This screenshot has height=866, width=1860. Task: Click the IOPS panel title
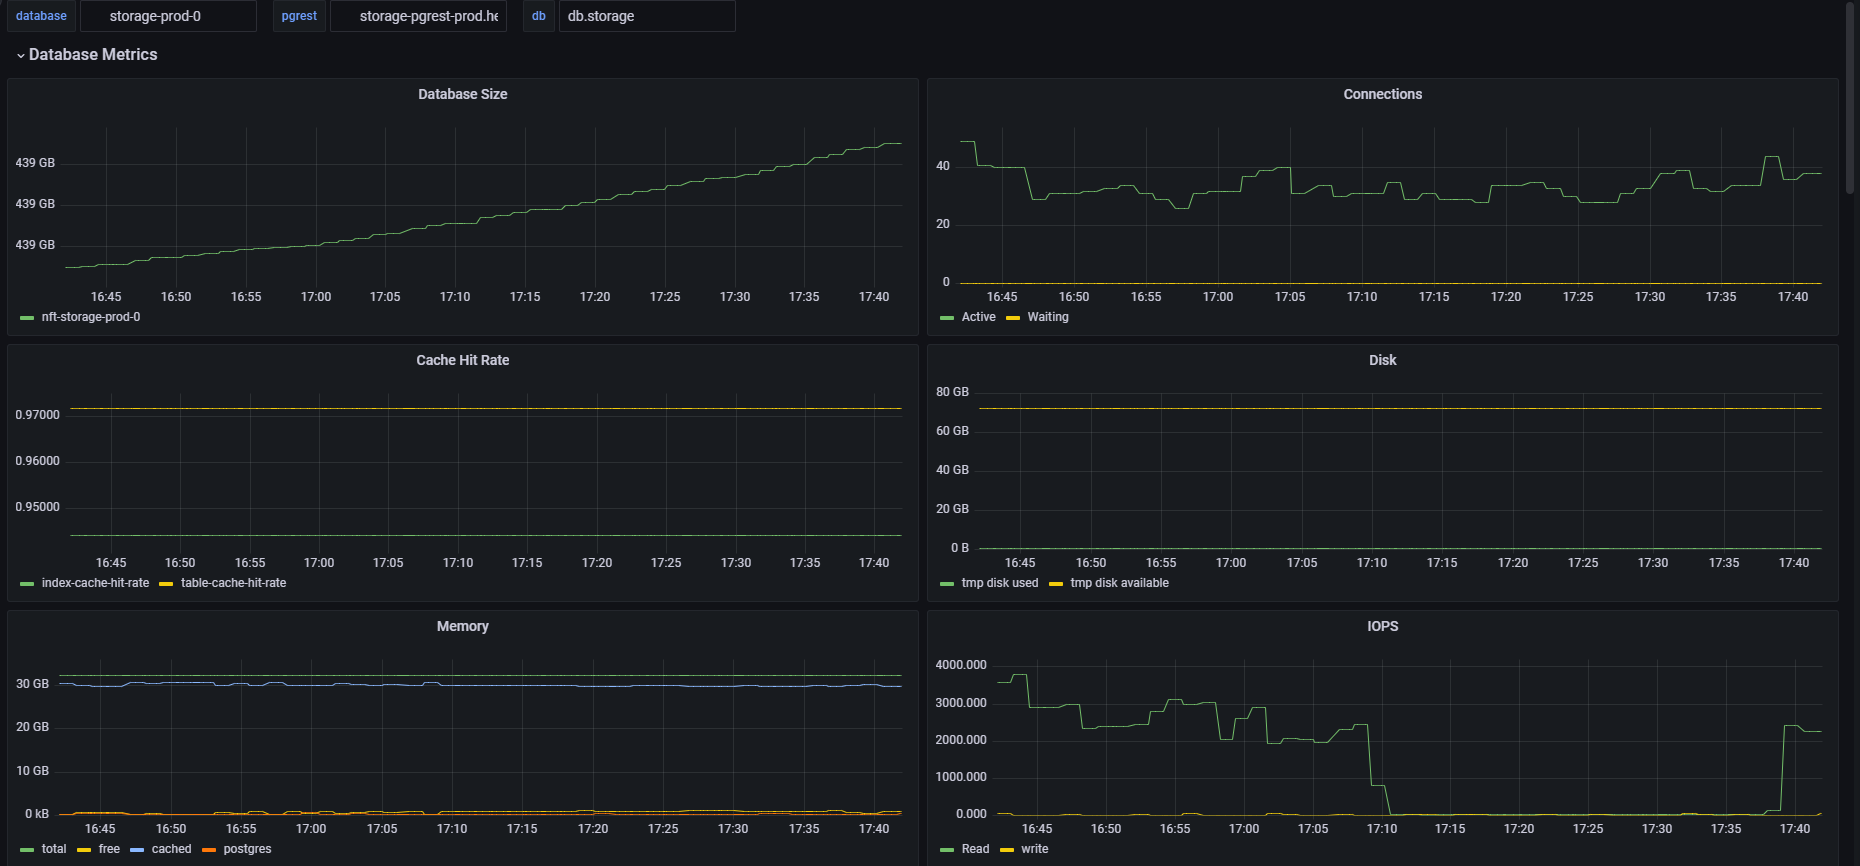click(1382, 626)
